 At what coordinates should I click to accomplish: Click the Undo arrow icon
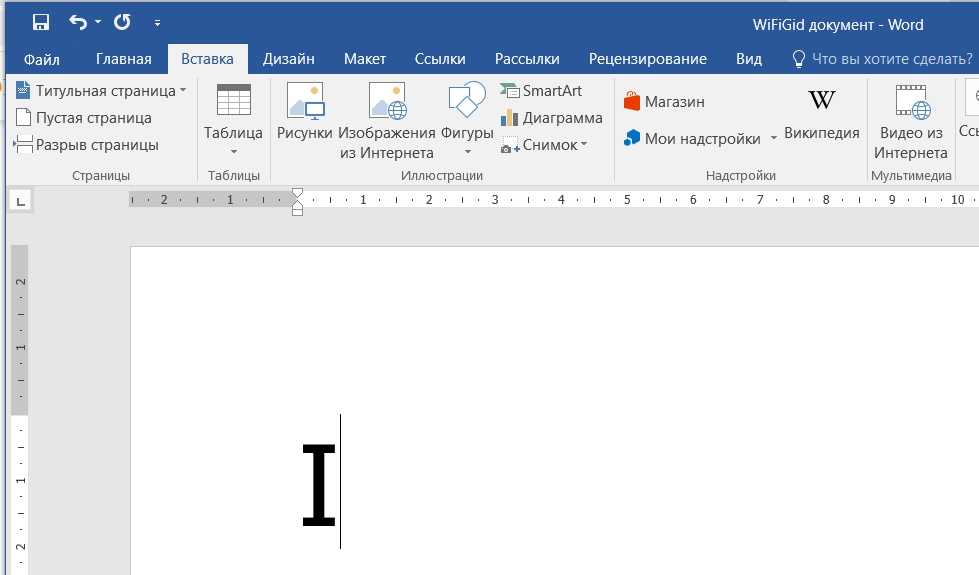(78, 22)
